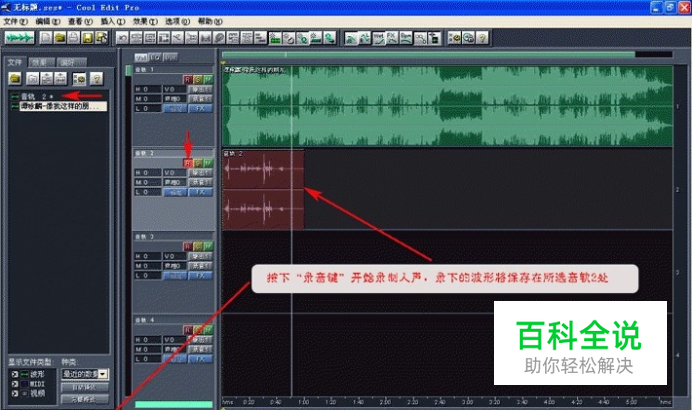The height and width of the screenshot is (410, 692).
Task: Click the Open Session folder icon in the toolbar
Action: pos(60,38)
